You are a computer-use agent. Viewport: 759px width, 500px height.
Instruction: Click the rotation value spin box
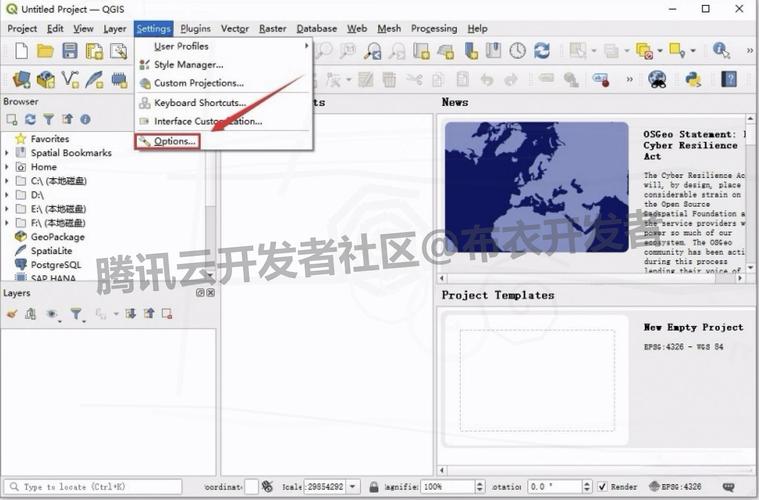[560, 486]
